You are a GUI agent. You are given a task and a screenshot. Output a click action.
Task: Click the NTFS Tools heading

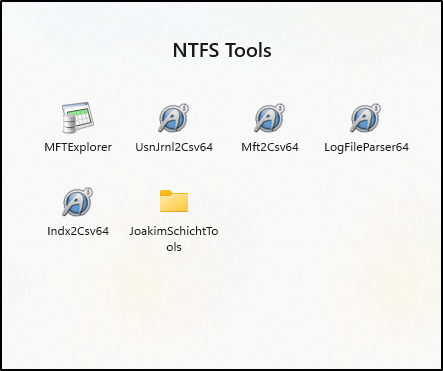[222, 50]
